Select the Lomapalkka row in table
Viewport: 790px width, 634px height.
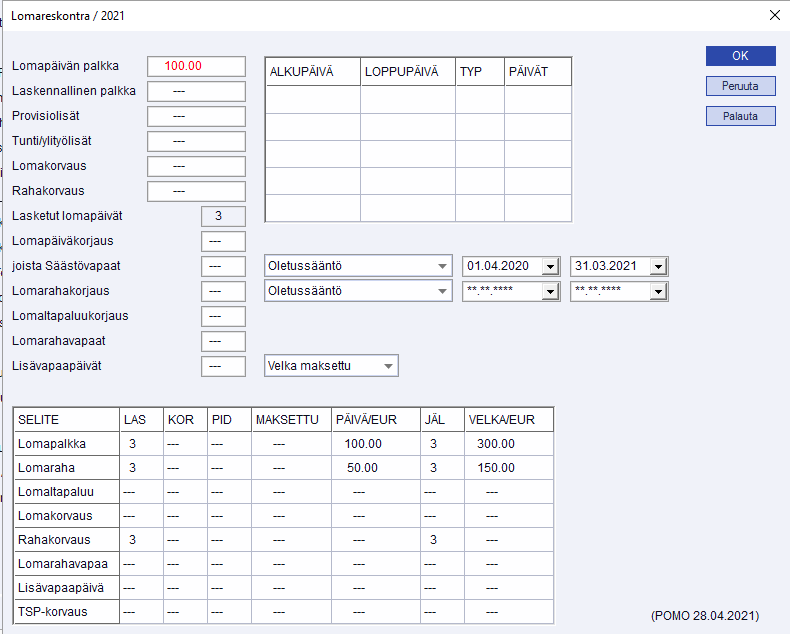pos(66,444)
